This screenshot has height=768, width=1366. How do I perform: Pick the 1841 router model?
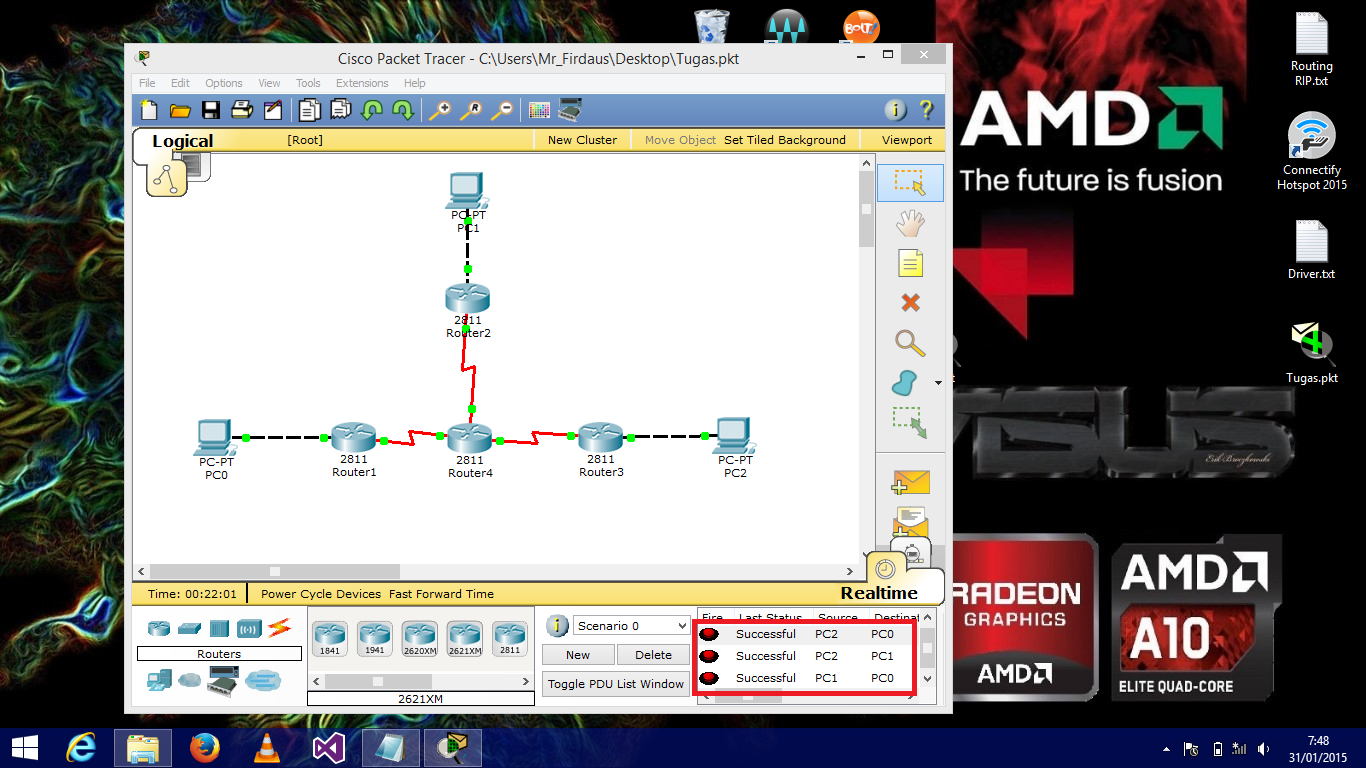(329, 638)
